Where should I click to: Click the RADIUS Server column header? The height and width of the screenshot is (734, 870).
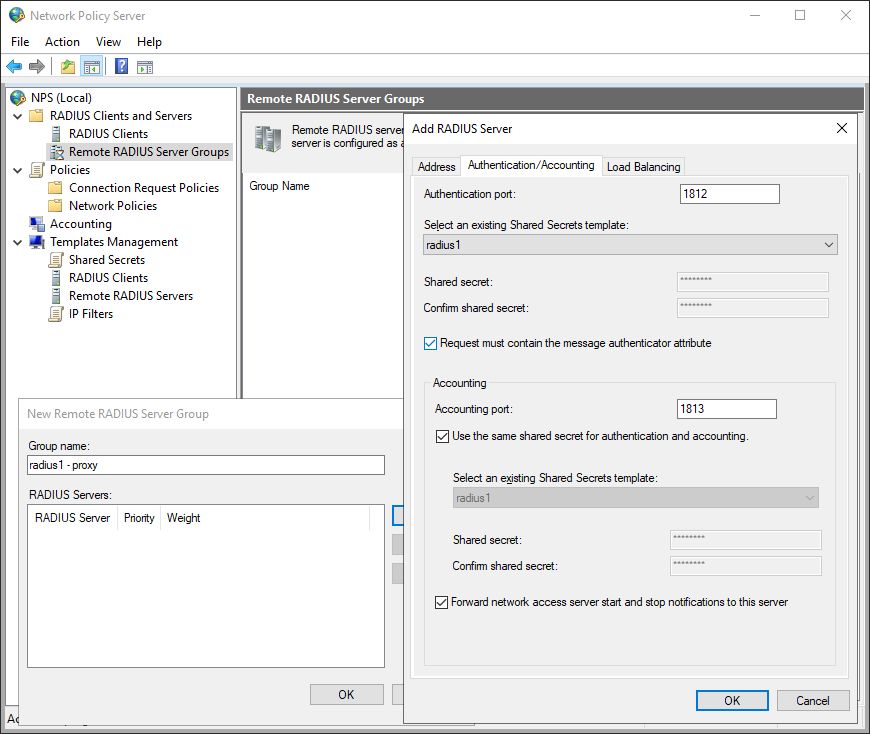(73, 518)
